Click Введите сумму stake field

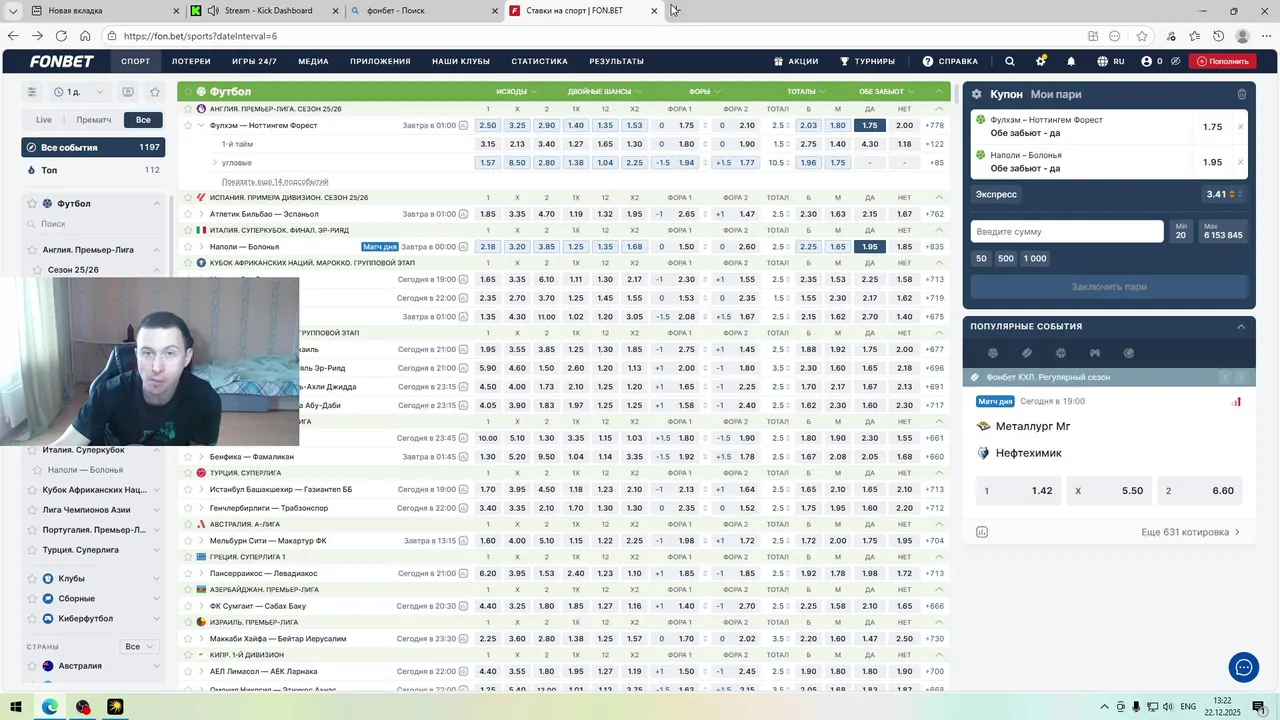1067,231
